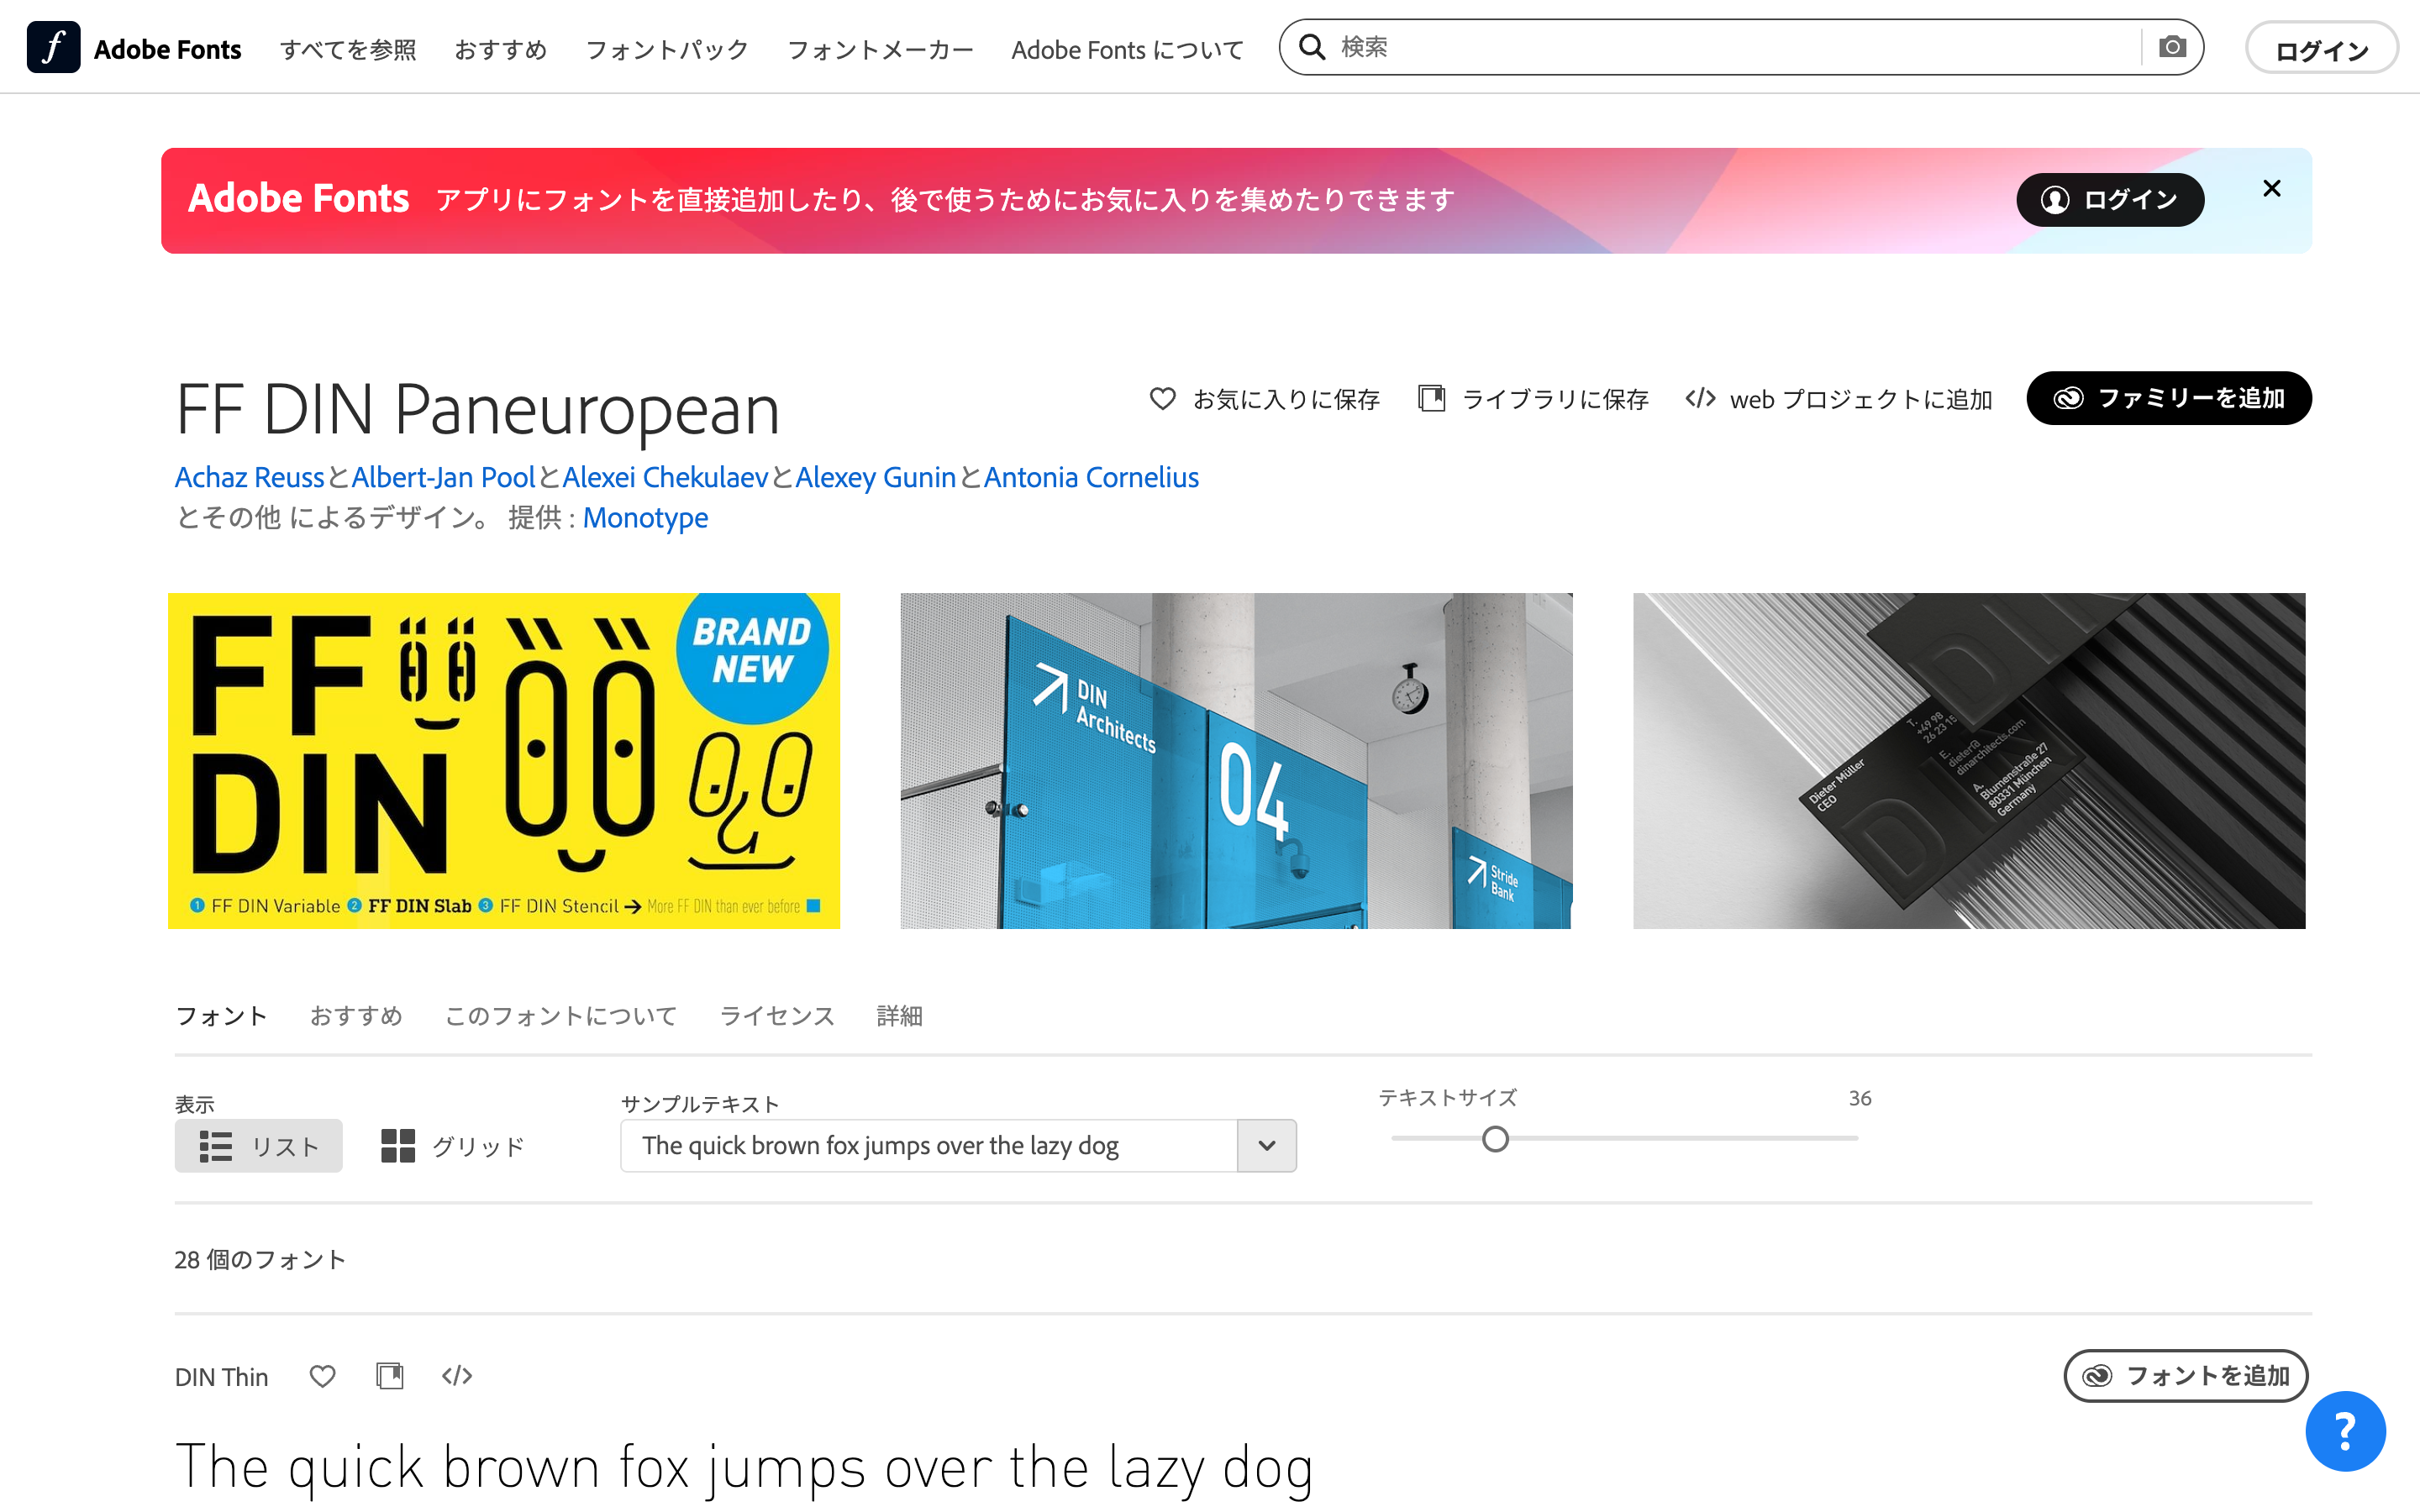Image resolution: width=2420 pixels, height=1512 pixels.
Task: Click the text size slider handle
Action: [1495, 1139]
